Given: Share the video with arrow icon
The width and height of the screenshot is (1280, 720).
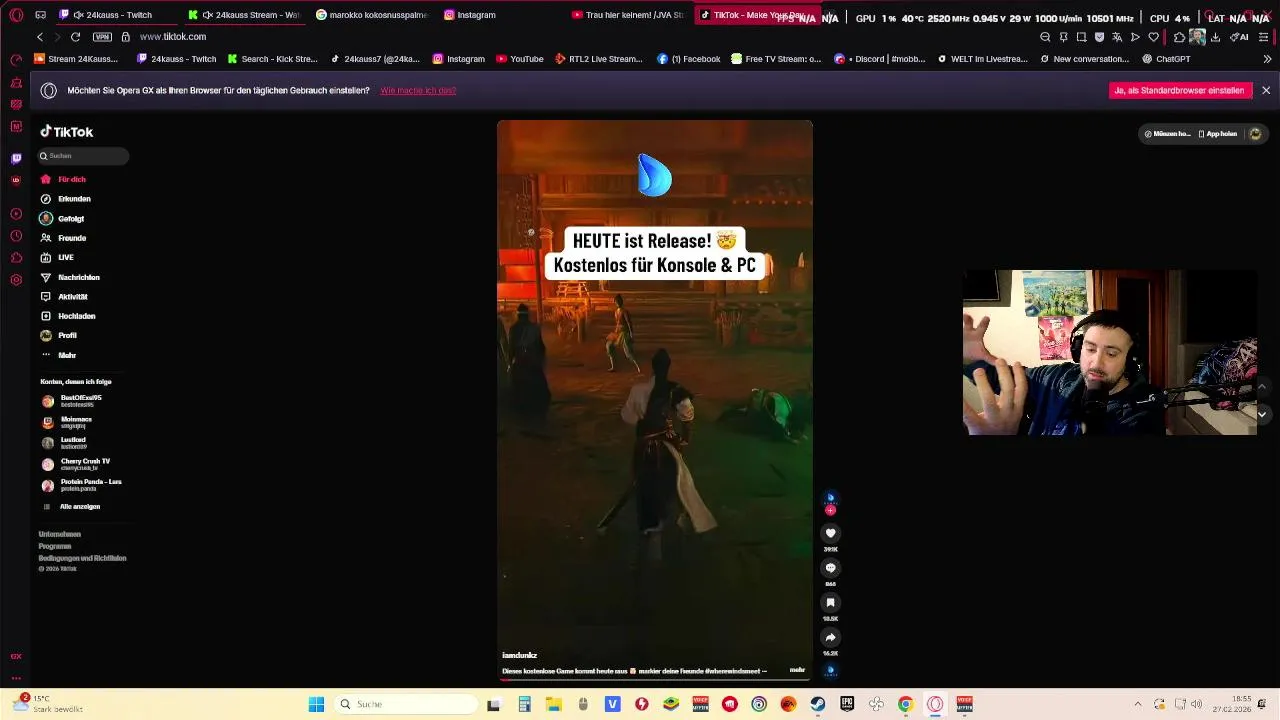Looking at the screenshot, I should point(830,637).
